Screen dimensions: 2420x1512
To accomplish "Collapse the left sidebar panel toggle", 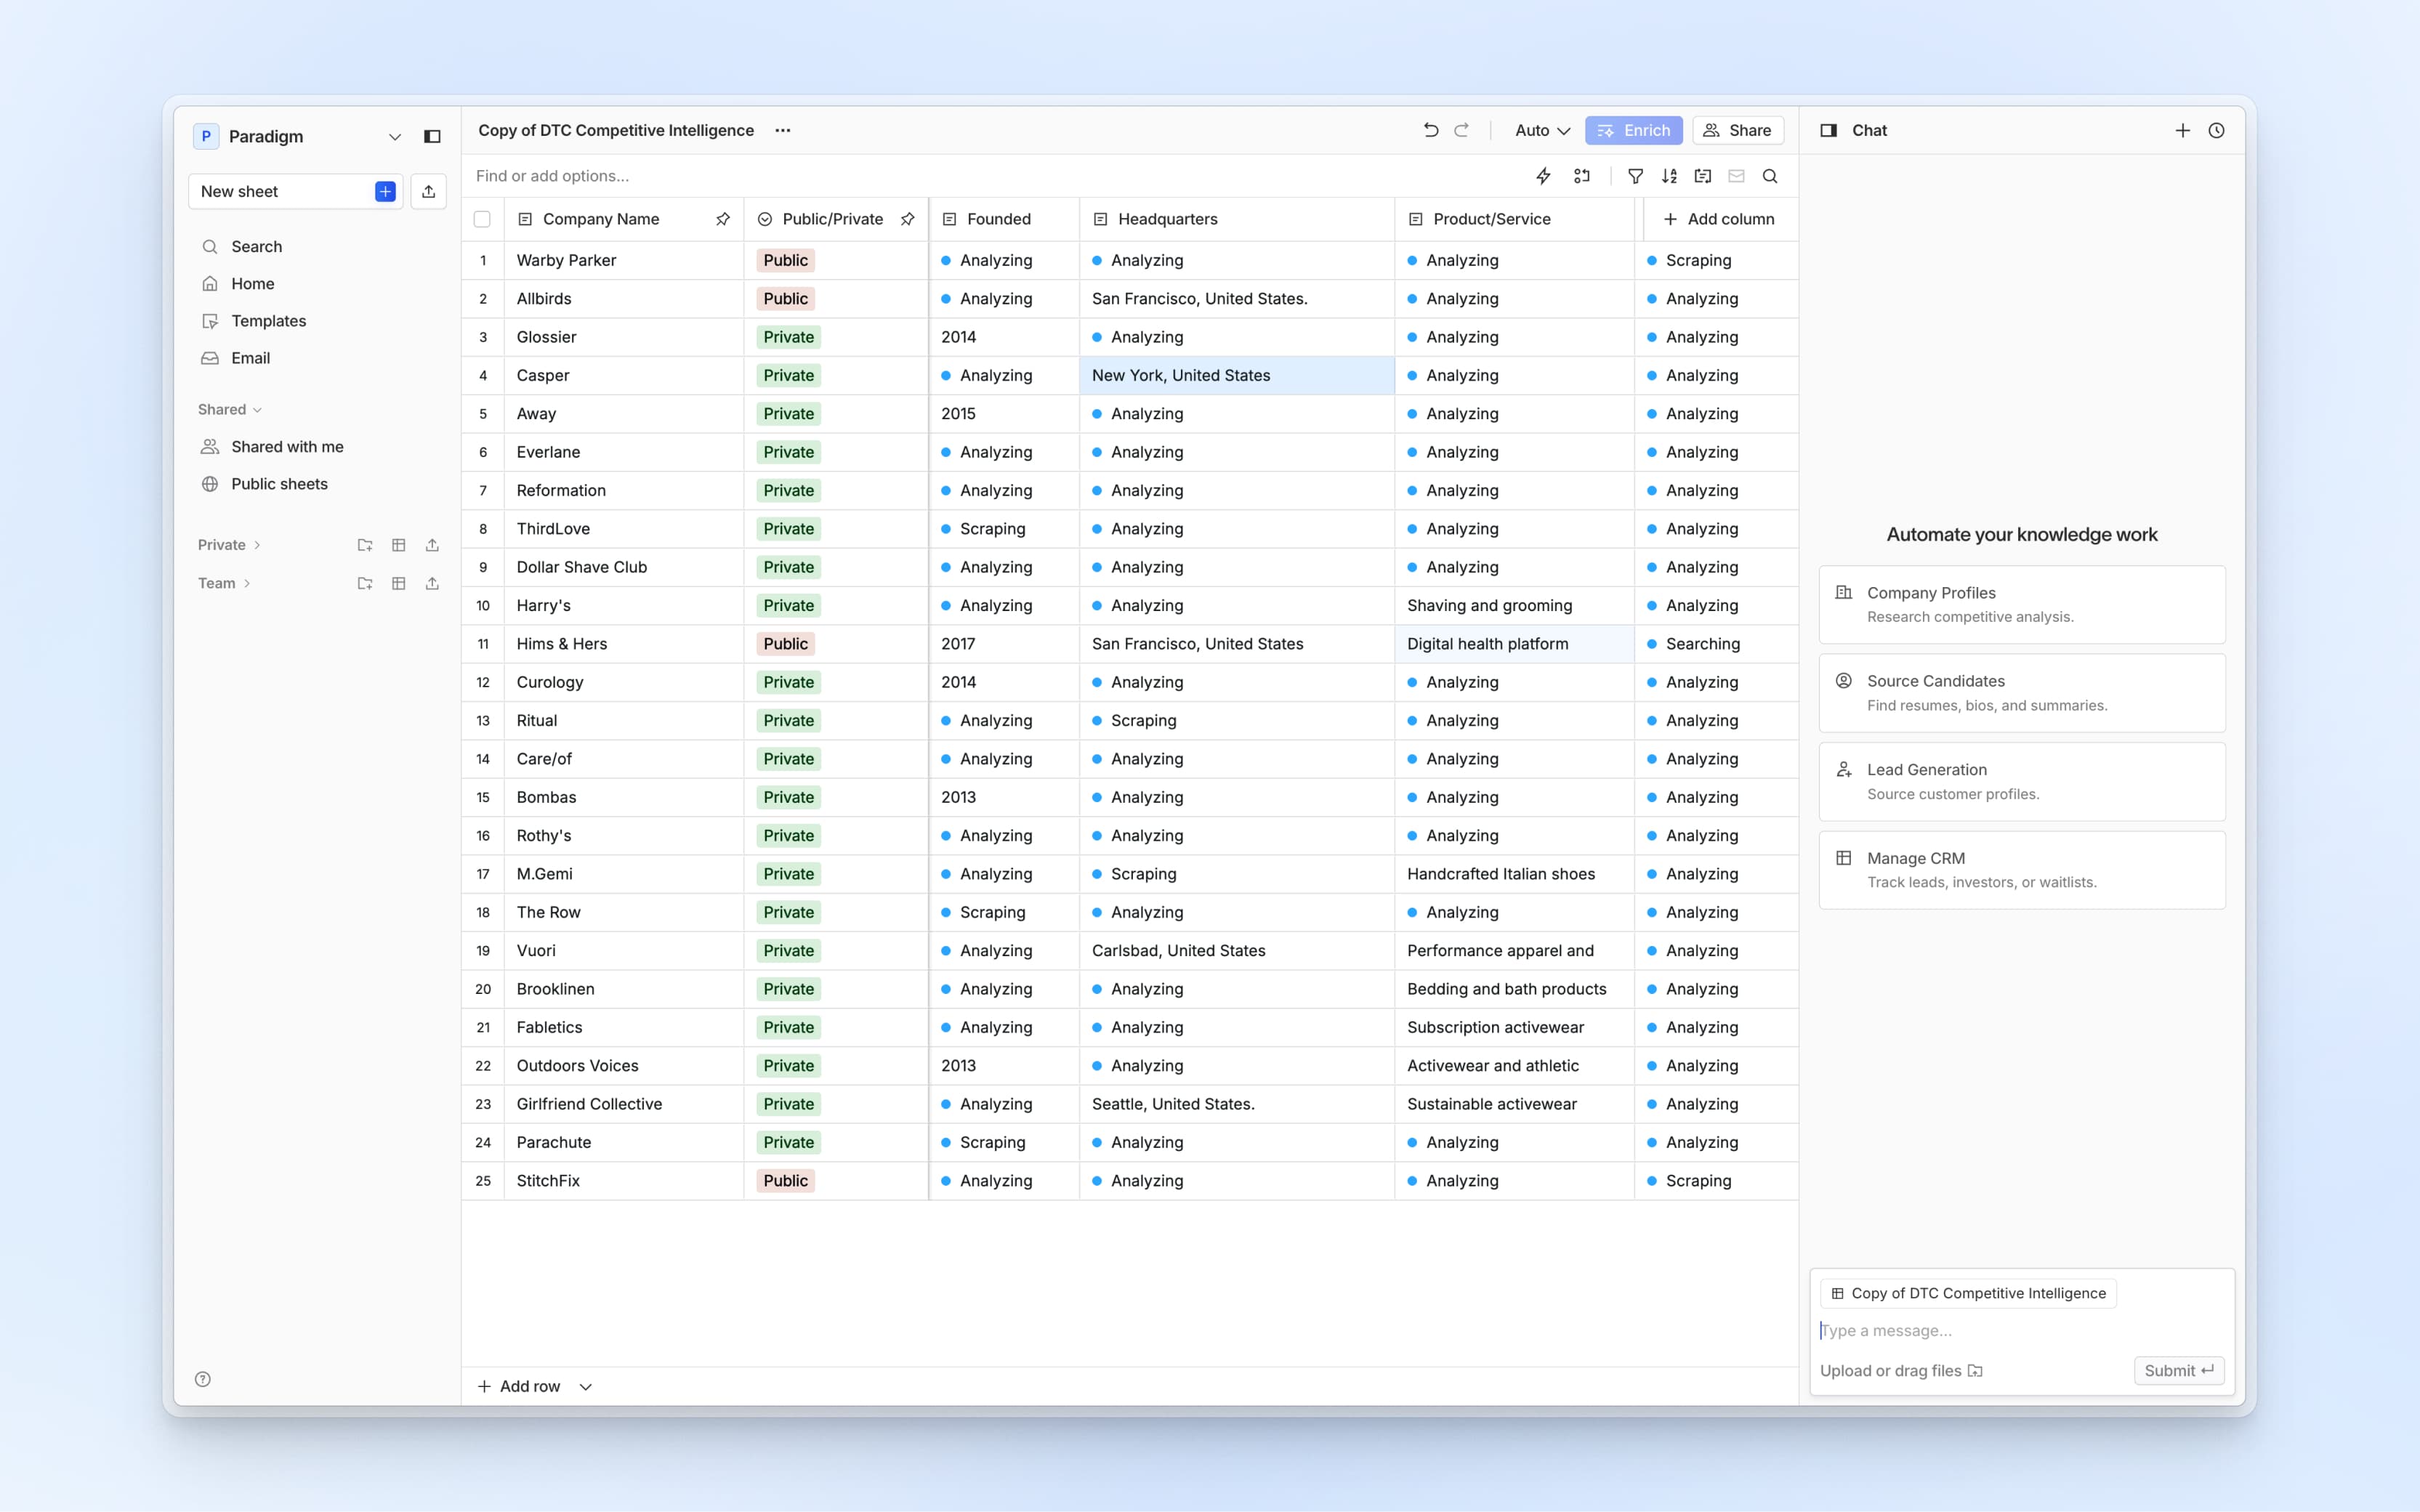I will pyautogui.click(x=432, y=136).
